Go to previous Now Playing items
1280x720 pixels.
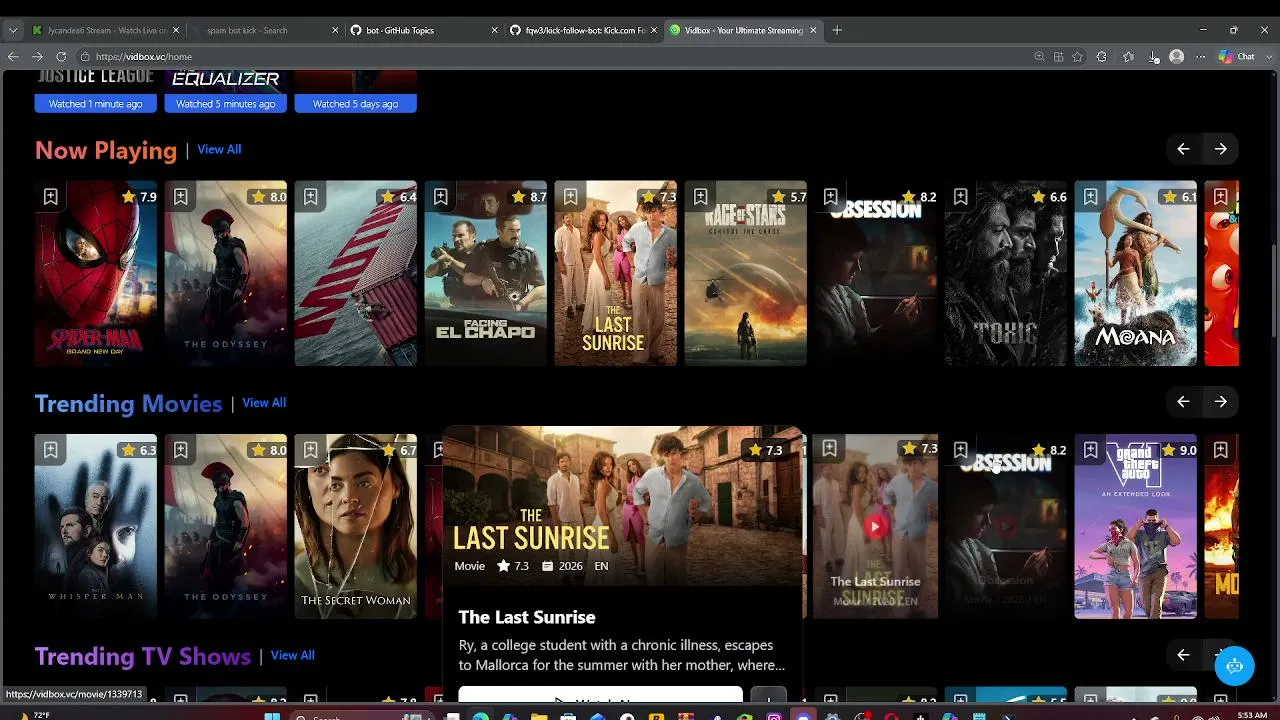coord(1183,149)
